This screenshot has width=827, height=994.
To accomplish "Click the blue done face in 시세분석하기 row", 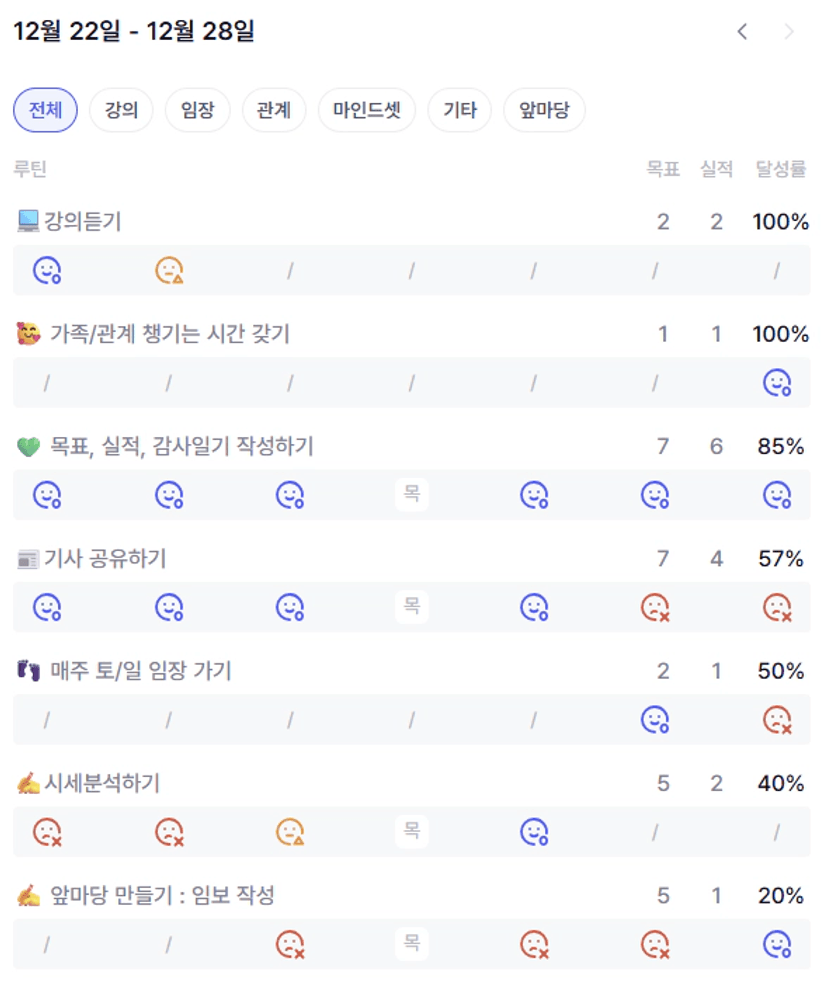I will click(x=534, y=831).
